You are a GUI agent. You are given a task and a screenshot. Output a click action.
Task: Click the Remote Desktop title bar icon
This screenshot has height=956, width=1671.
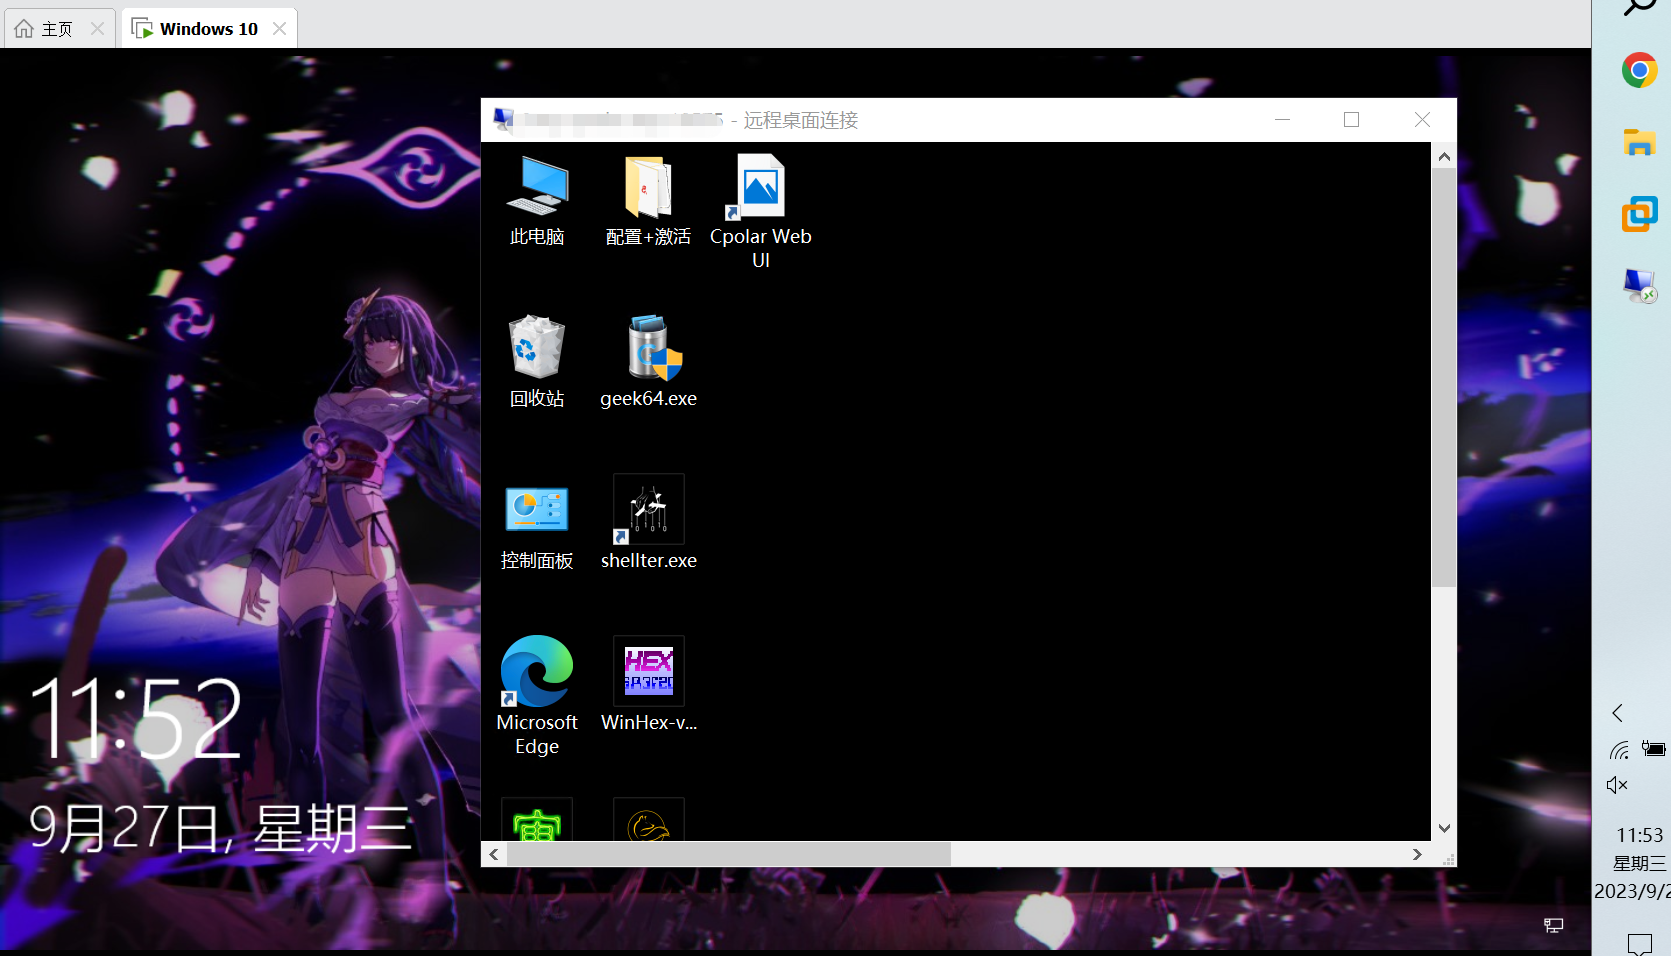point(504,120)
